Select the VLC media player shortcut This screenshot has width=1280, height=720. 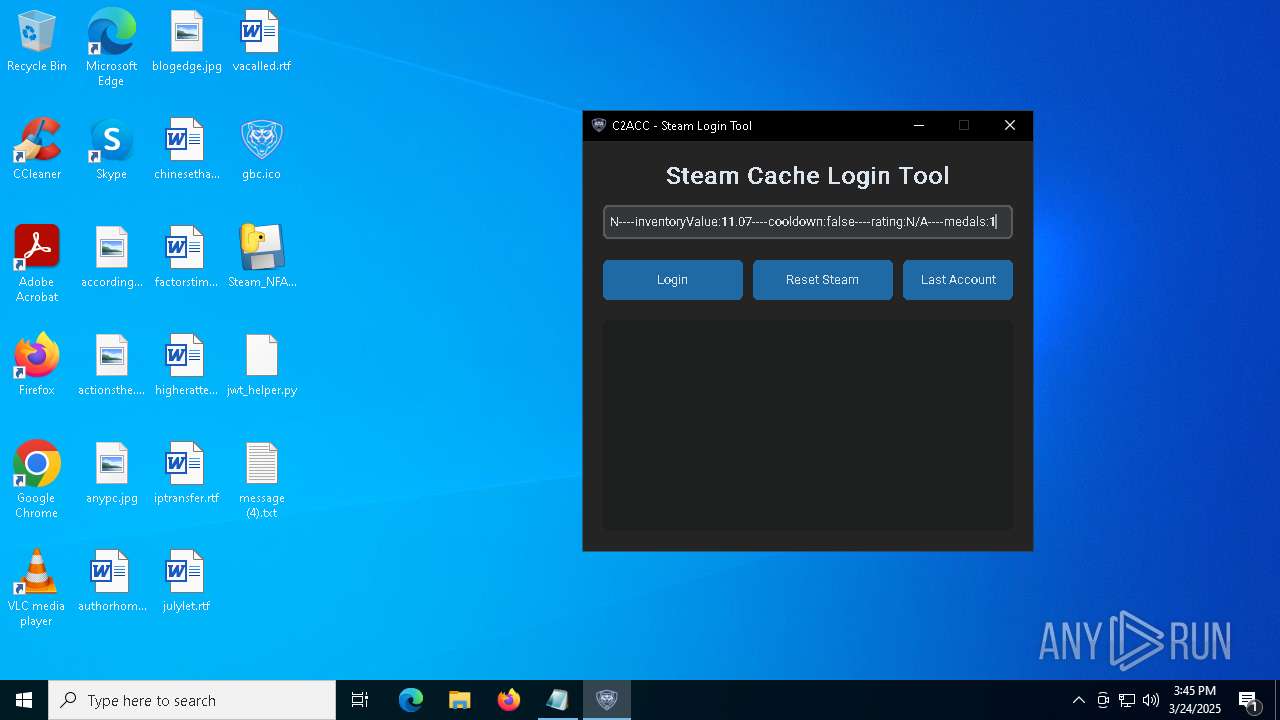pos(37,588)
